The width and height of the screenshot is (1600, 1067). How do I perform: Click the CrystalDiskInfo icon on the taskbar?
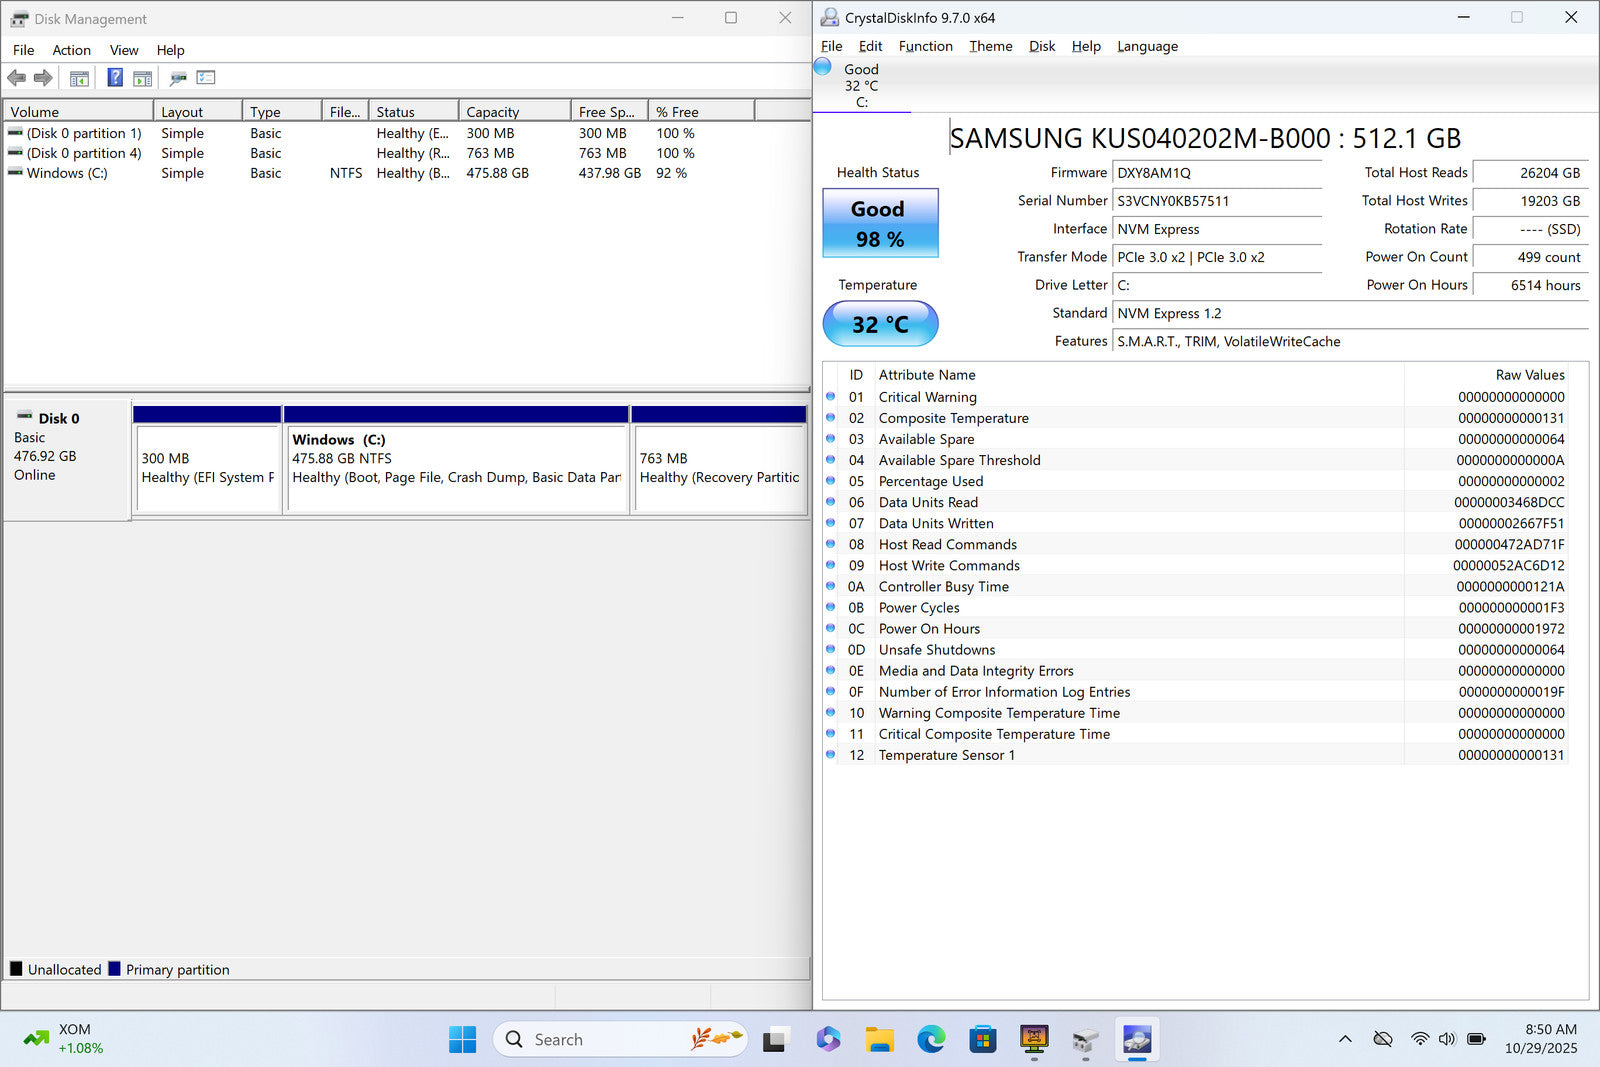click(x=1137, y=1040)
